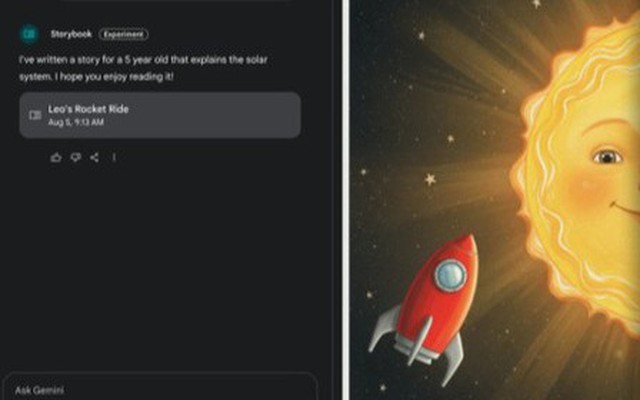Share the Storybook response
The image size is (640, 400).
[94, 158]
